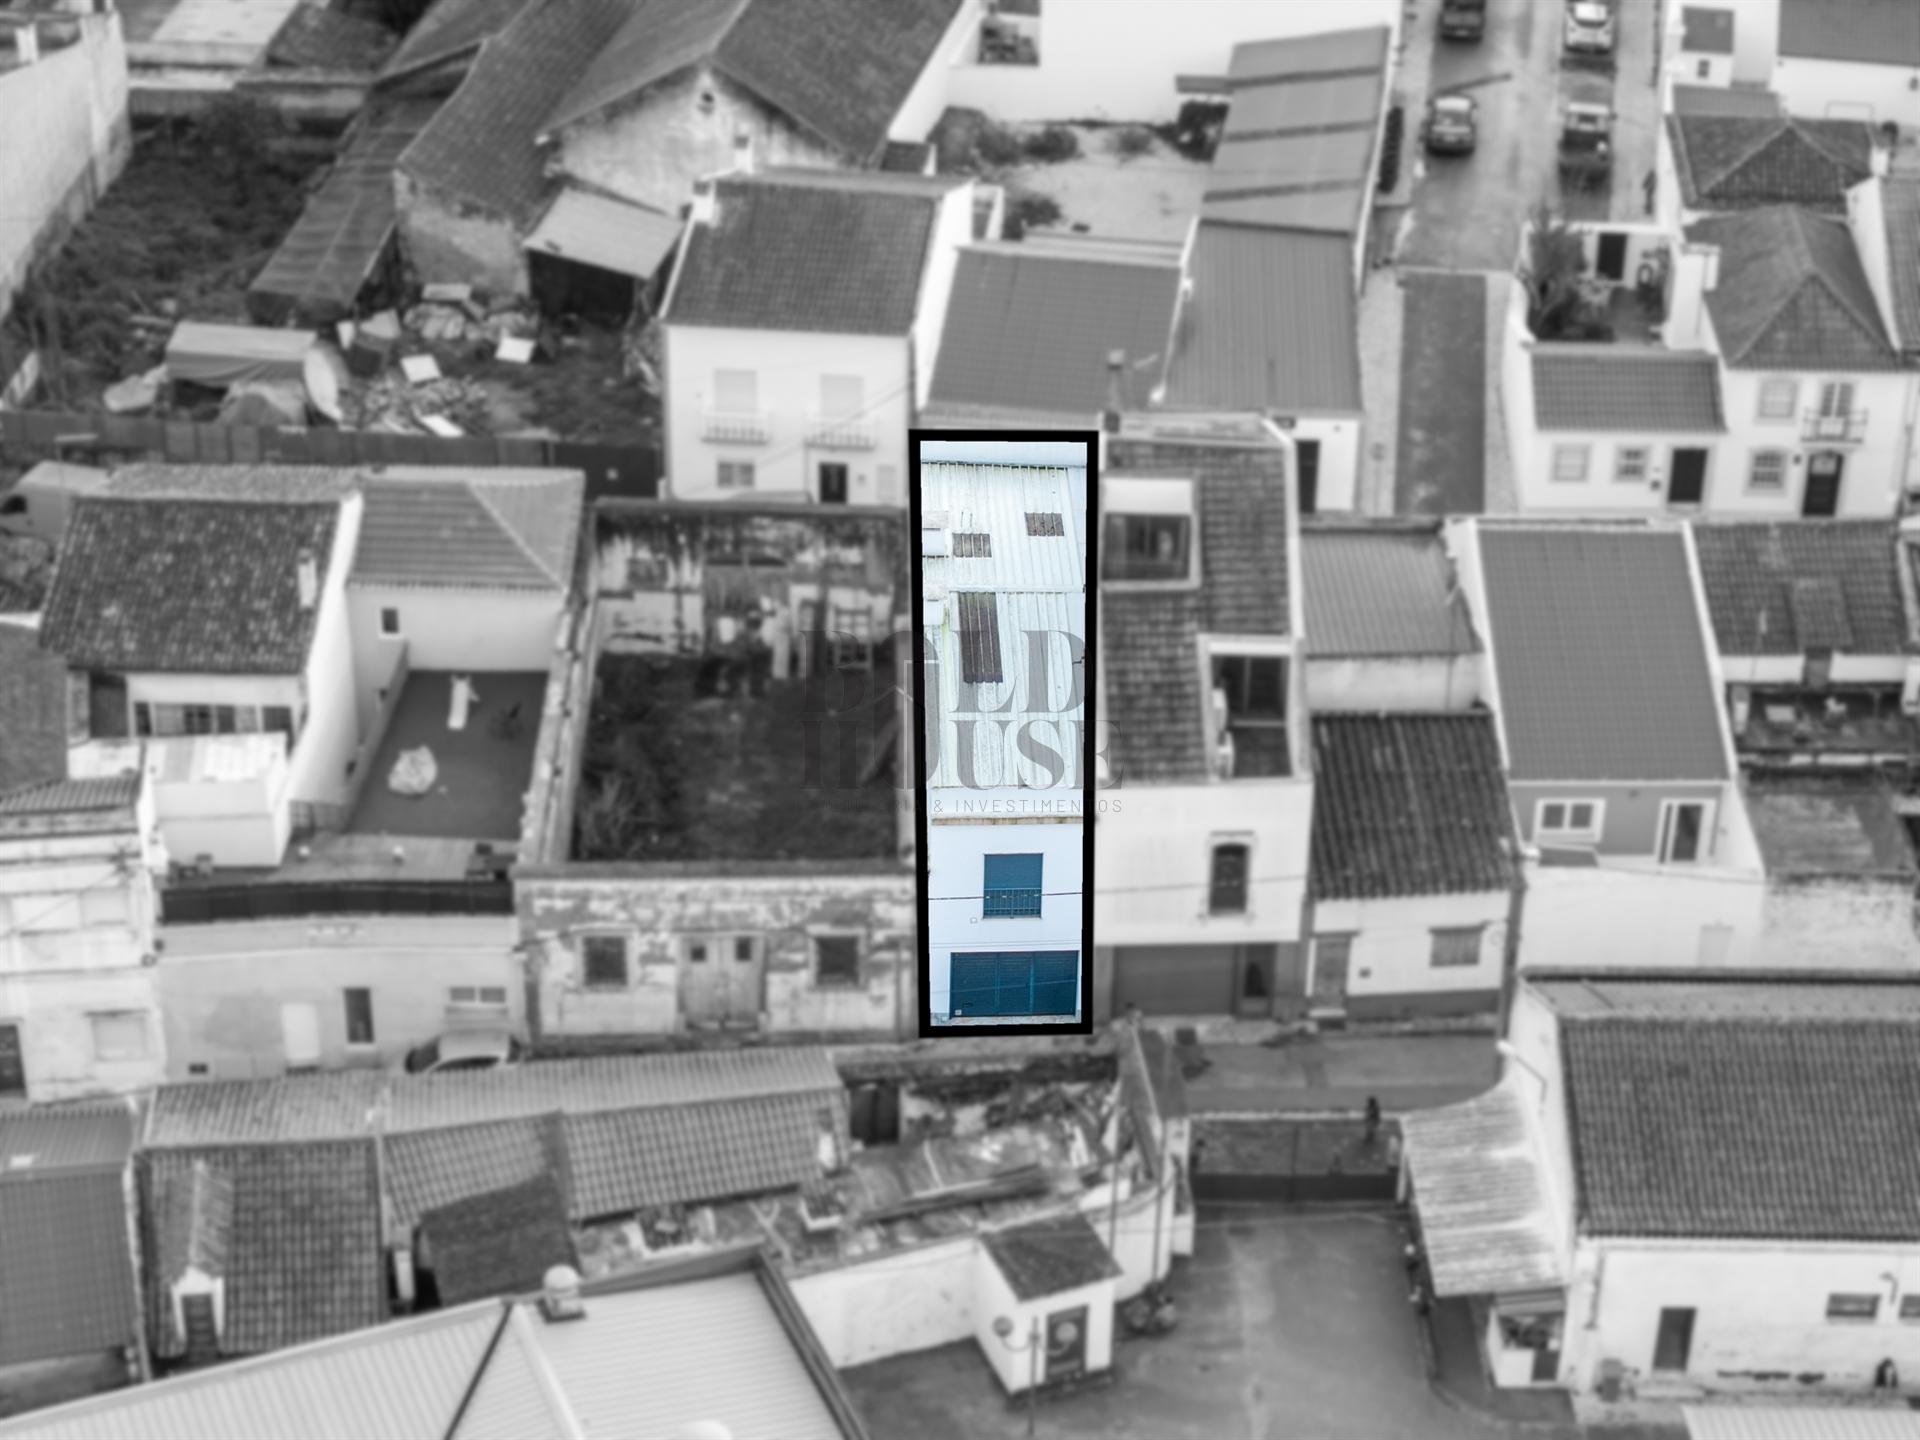This screenshot has width=1920, height=1440.
Task: Click the blue shuttered window above the garage
Action: coord(1012,885)
